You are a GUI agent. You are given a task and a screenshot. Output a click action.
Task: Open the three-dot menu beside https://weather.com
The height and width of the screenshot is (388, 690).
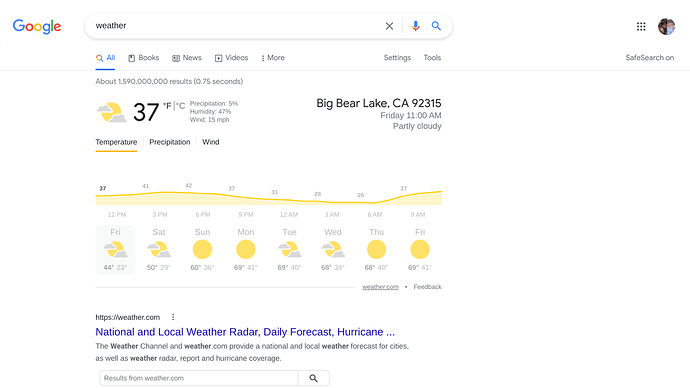tap(173, 317)
